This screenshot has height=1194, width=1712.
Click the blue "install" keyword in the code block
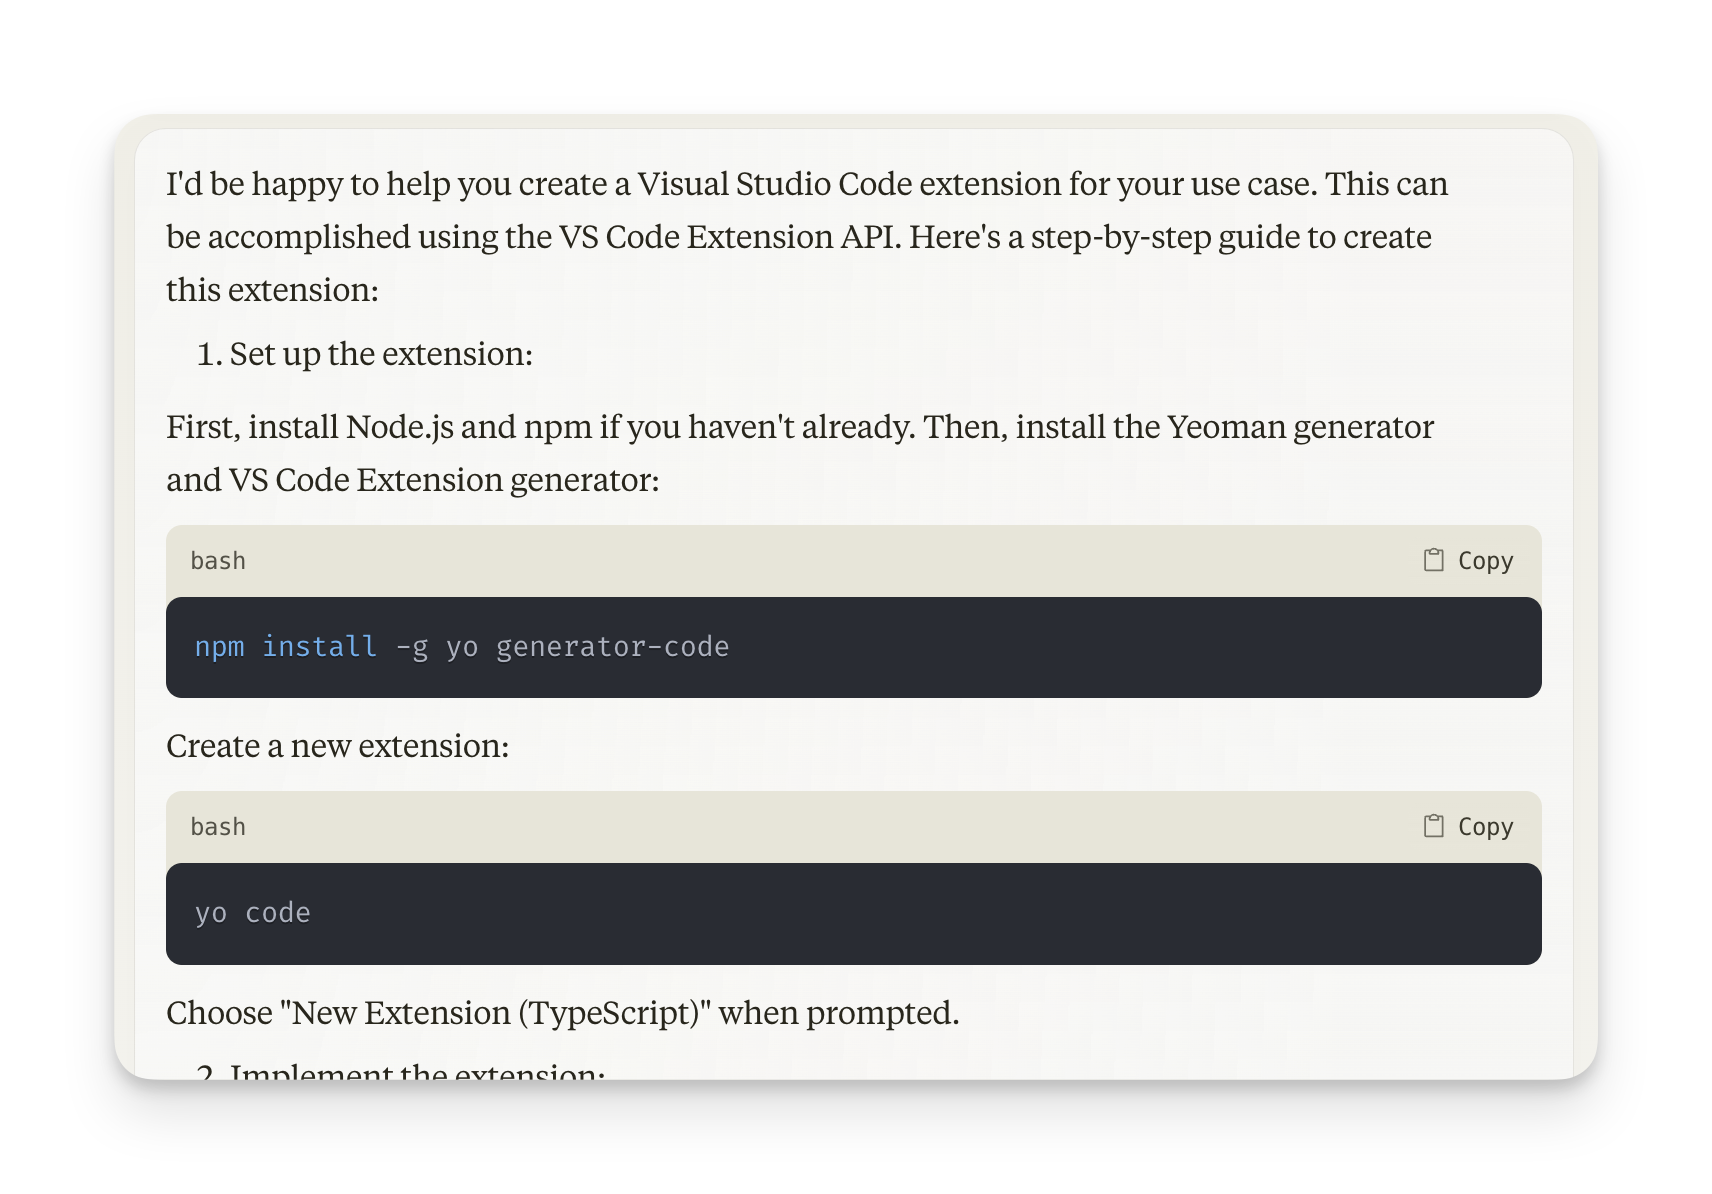click(319, 647)
